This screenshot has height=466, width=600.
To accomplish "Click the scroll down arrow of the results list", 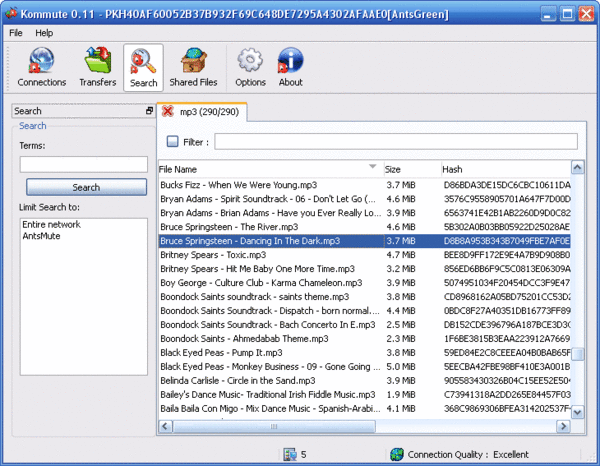I will coord(577,412).
